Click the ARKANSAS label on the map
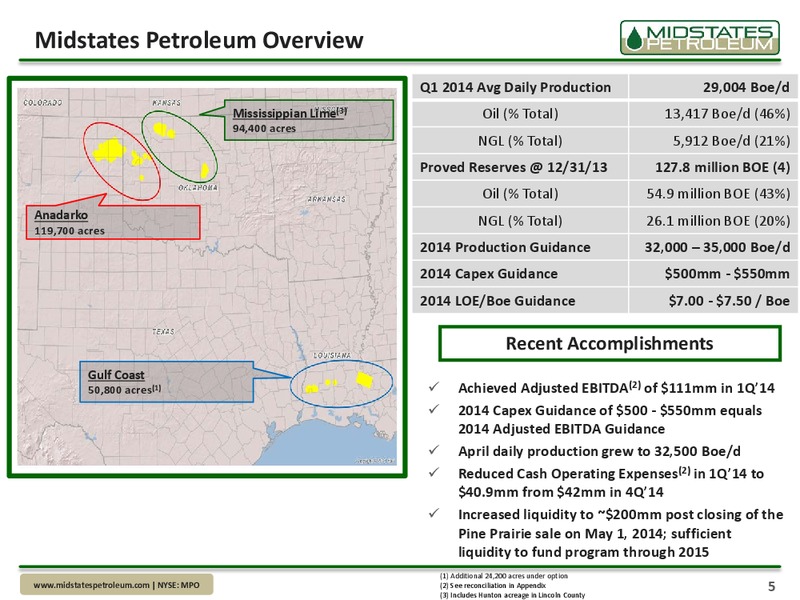This screenshot has height=600, width=800. [327, 199]
